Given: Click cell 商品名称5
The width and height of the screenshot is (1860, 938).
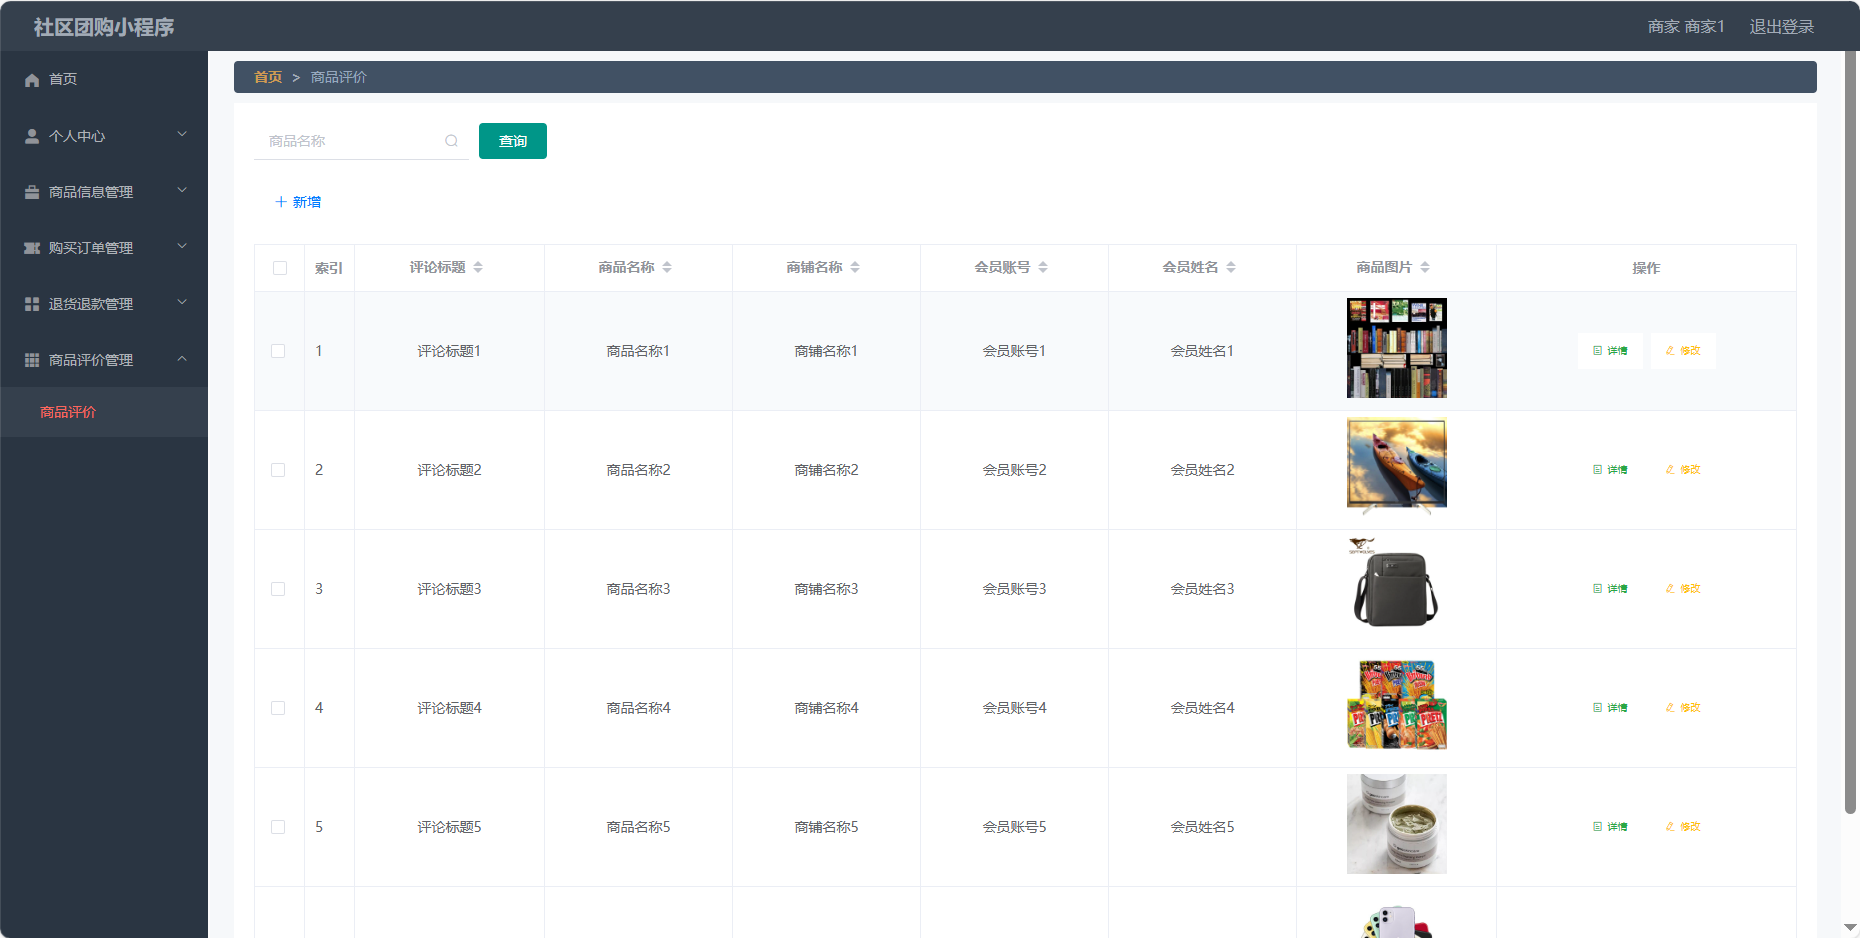Looking at the screenshot, I should click(x=638, y=827).
